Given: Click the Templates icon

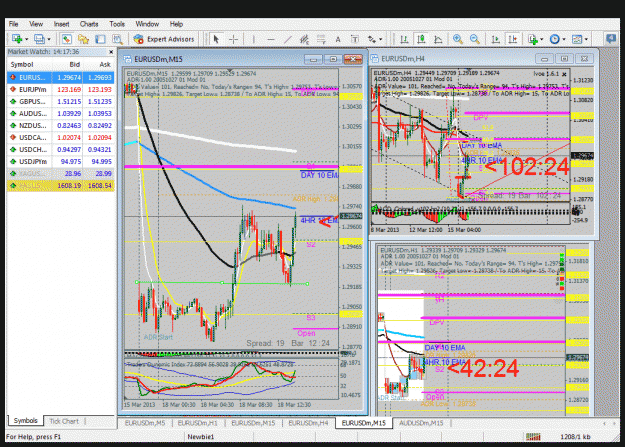Looking at the screenshot, I should pos(577,39).
